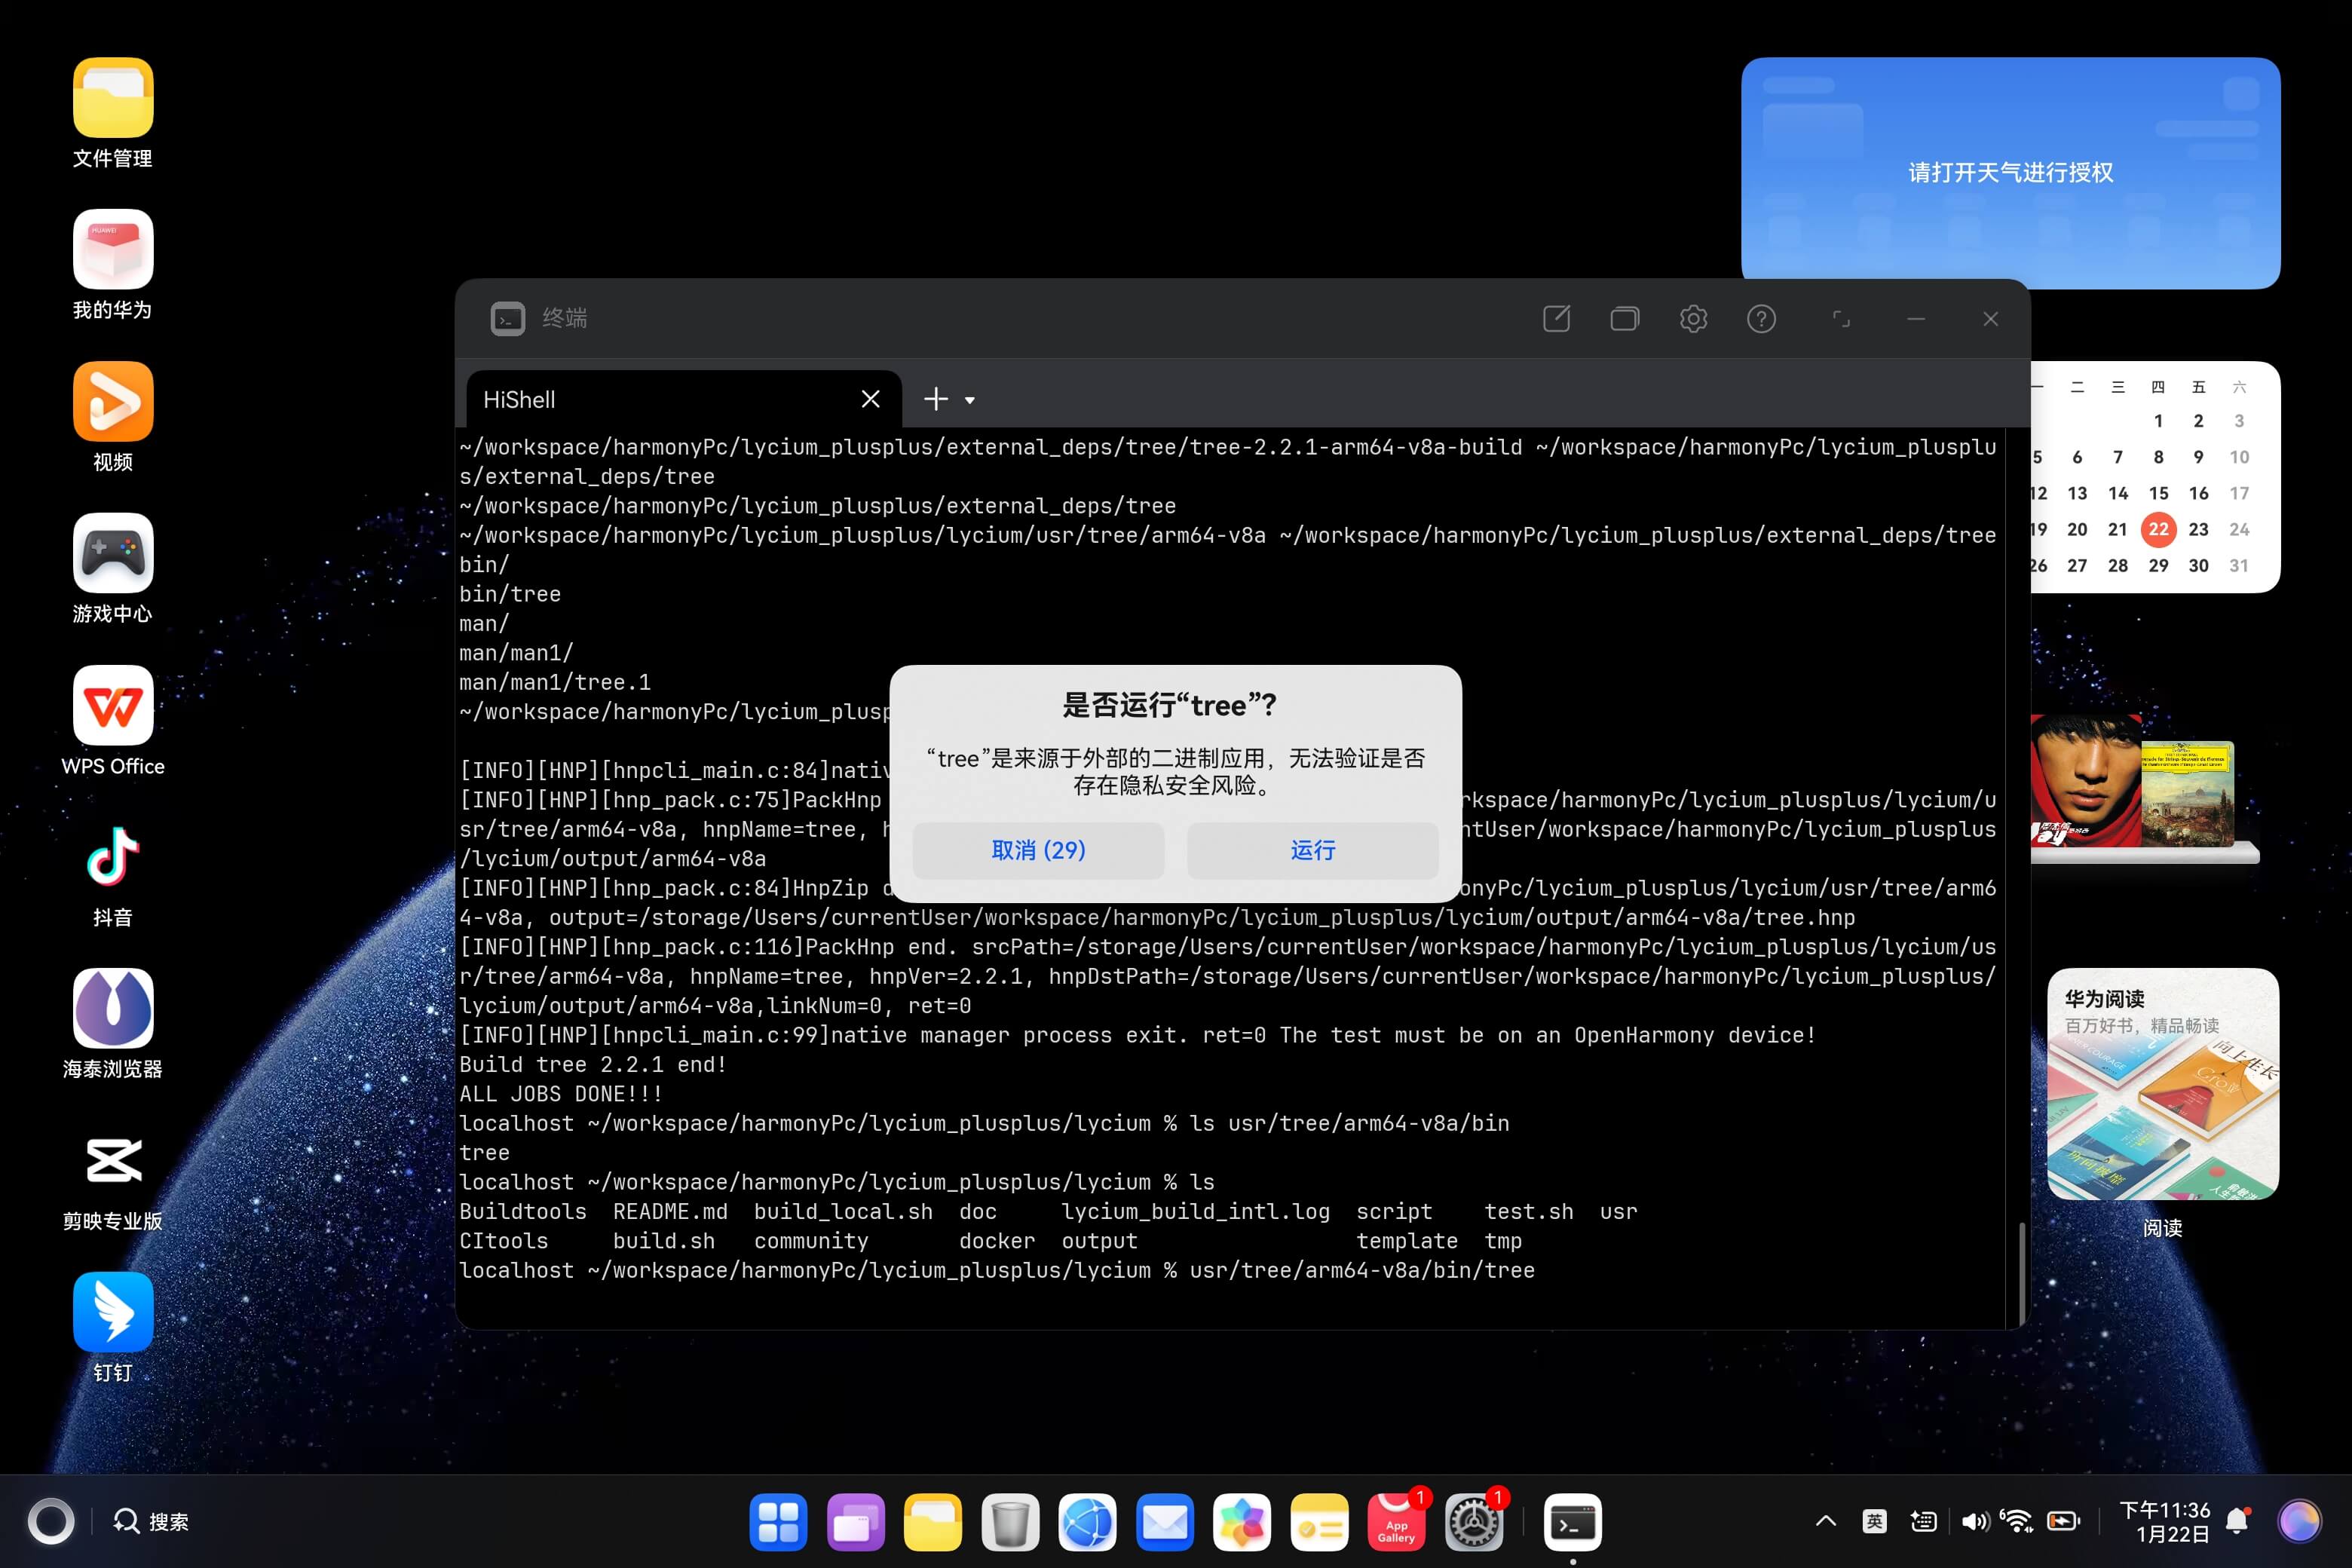Viewport: 2352px width, 1568px height.
Task: Add a new terminal tab with plus icon
Action: 935,399
